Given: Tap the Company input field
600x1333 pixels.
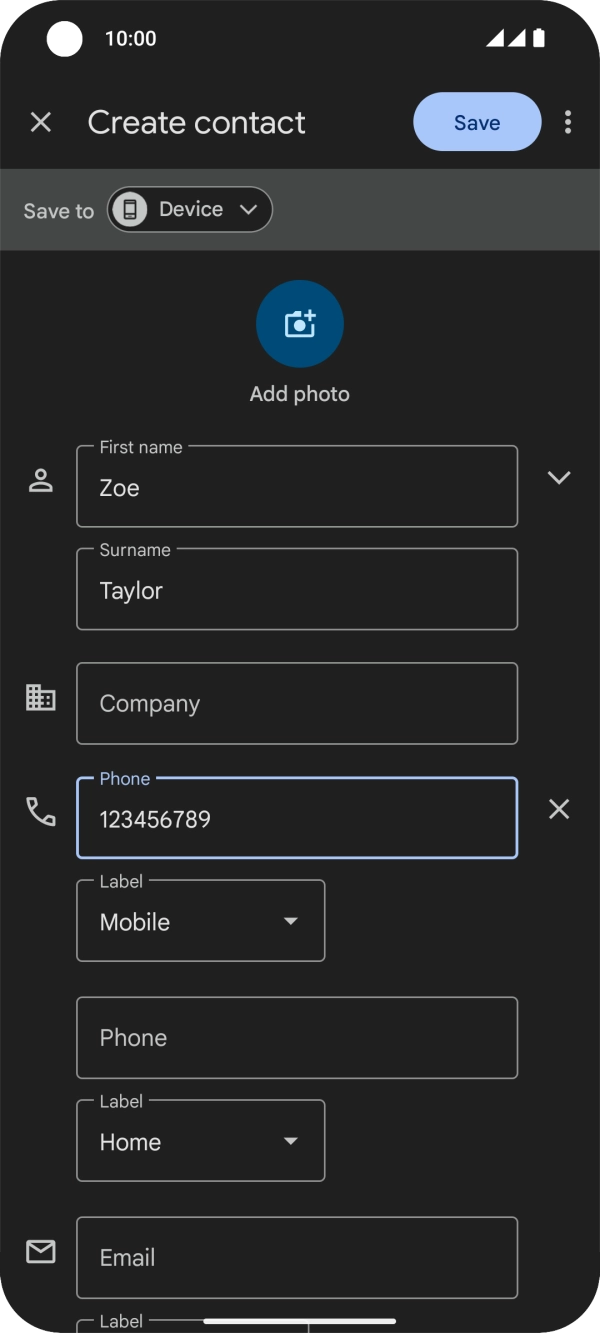Looking at the screenshot, I should tap(297, 704).
